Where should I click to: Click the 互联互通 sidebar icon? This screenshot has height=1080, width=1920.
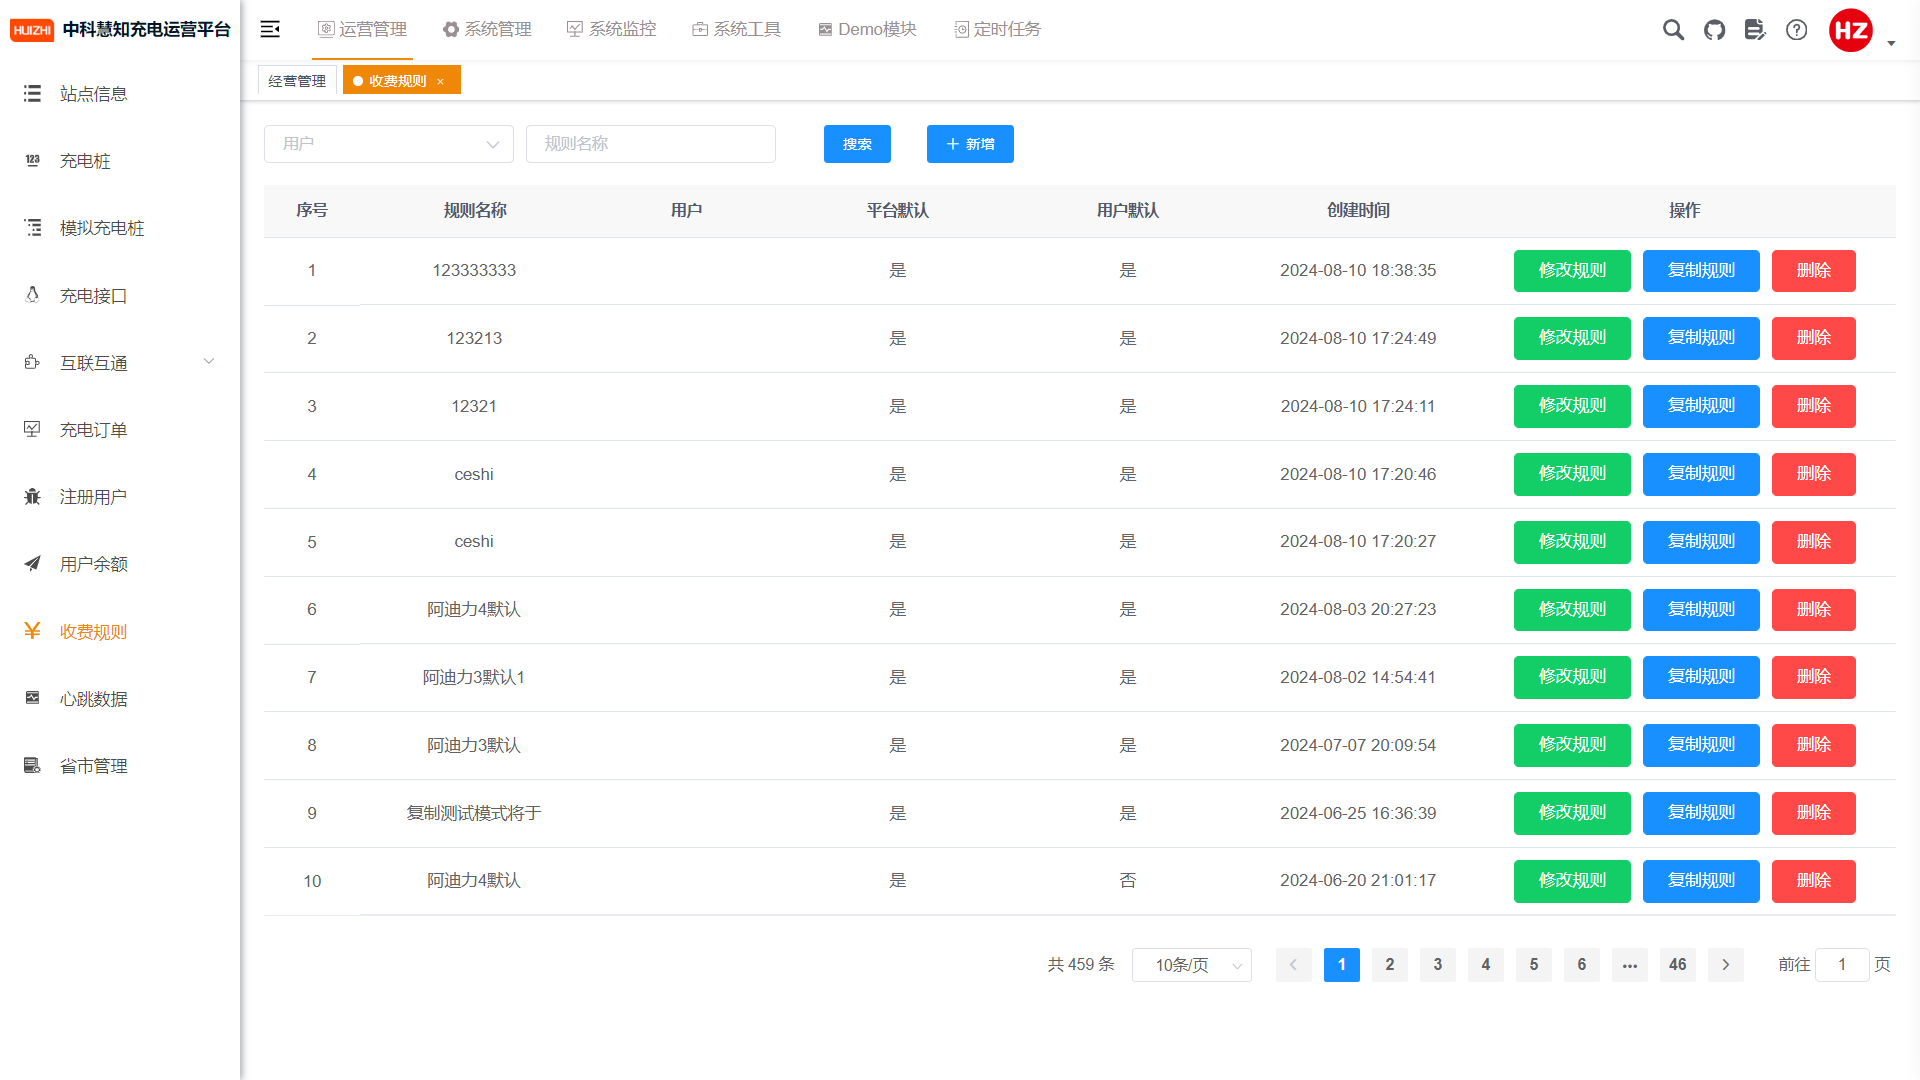click(x=33, y=362)
